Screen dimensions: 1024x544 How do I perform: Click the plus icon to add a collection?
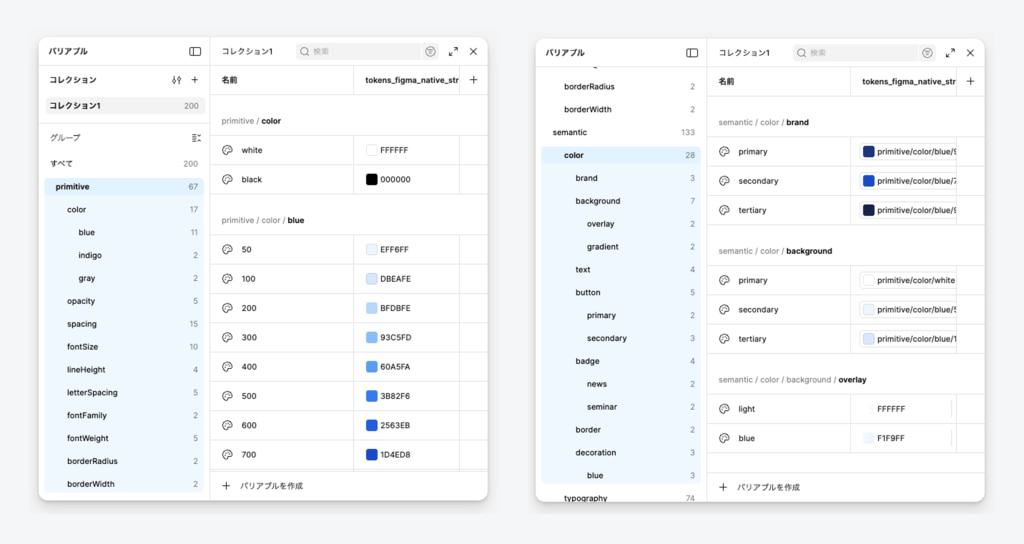coord(195,80)
